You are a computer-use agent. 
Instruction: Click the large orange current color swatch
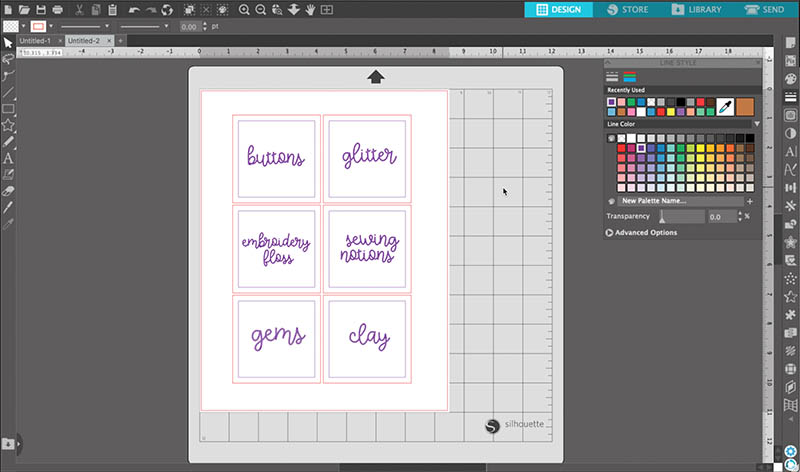[745, 107]
